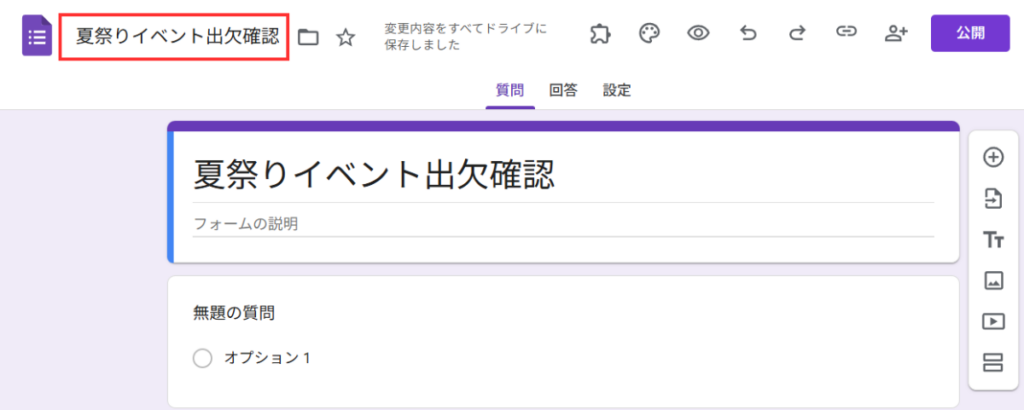
Task: Edit the large form title 夏祭りイベント出欠確認
Action: point(374,174)
